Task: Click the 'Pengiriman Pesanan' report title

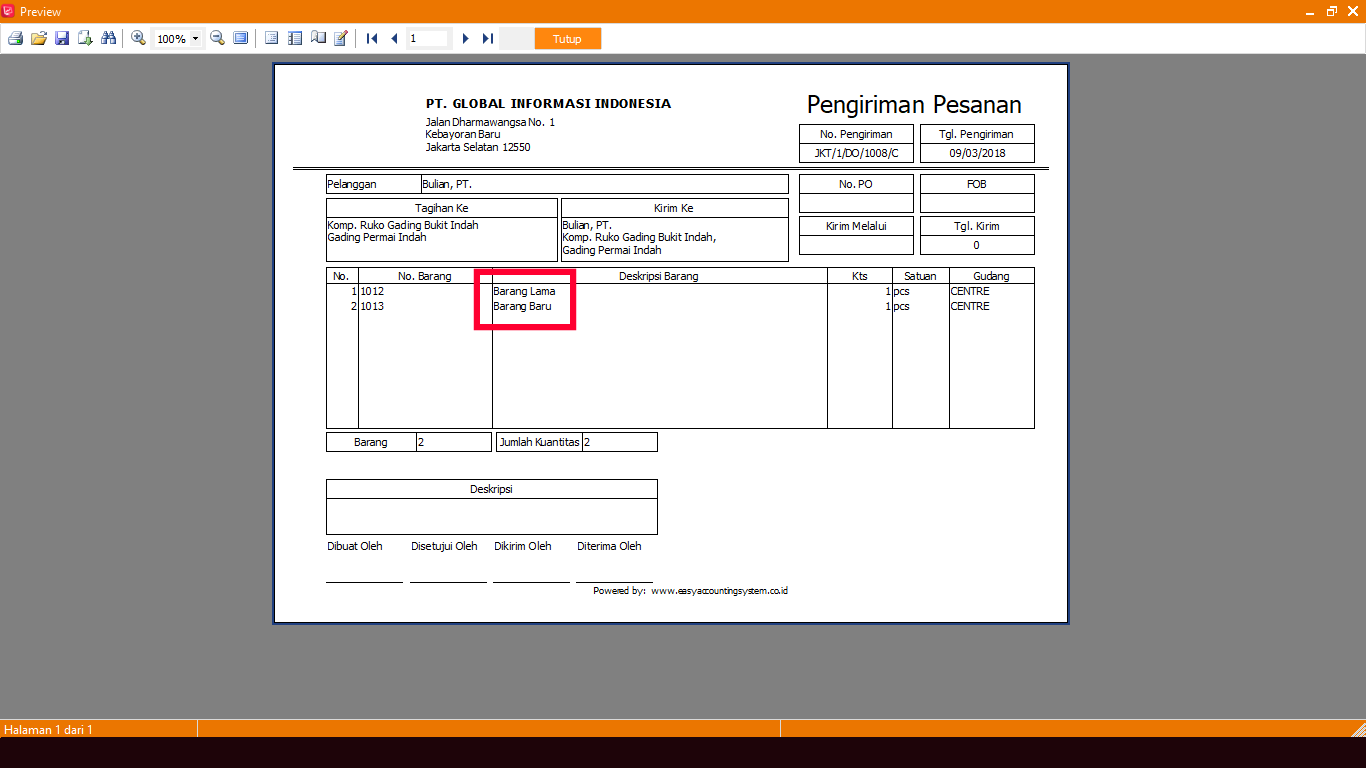Action: tap(914, 105)
